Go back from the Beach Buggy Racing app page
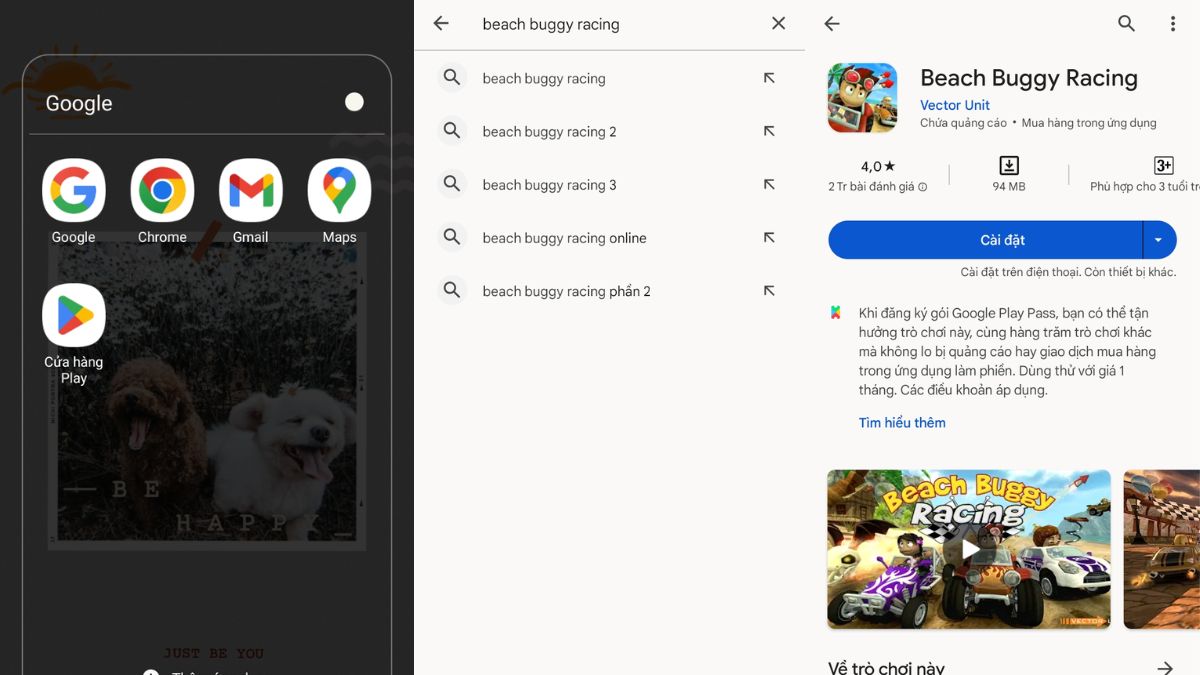The width and height of the screenshot is (1200, 675). (x=832, y=24)
